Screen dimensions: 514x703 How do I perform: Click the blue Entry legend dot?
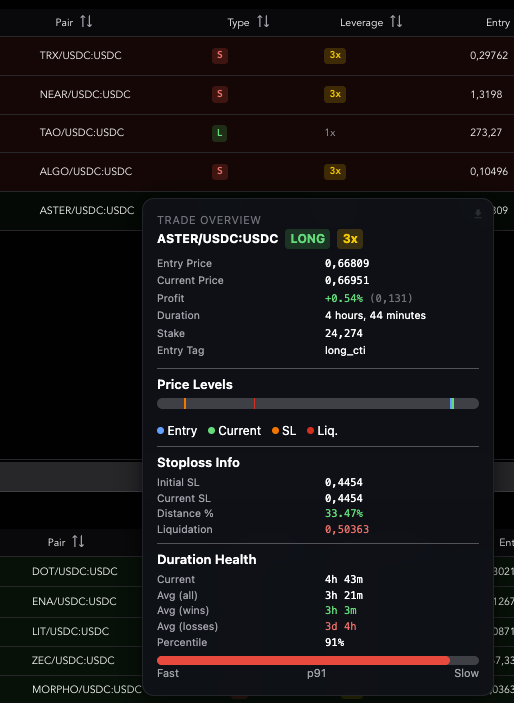click(x=161, y=430)
